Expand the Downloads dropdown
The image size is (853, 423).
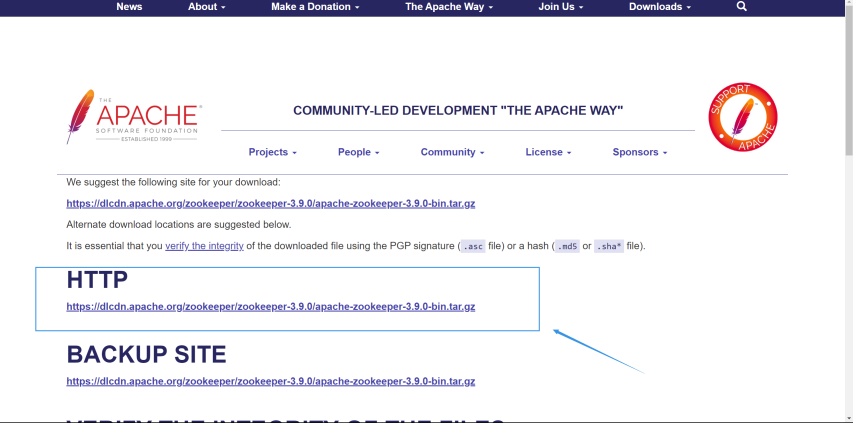click(x=660, y=7)
